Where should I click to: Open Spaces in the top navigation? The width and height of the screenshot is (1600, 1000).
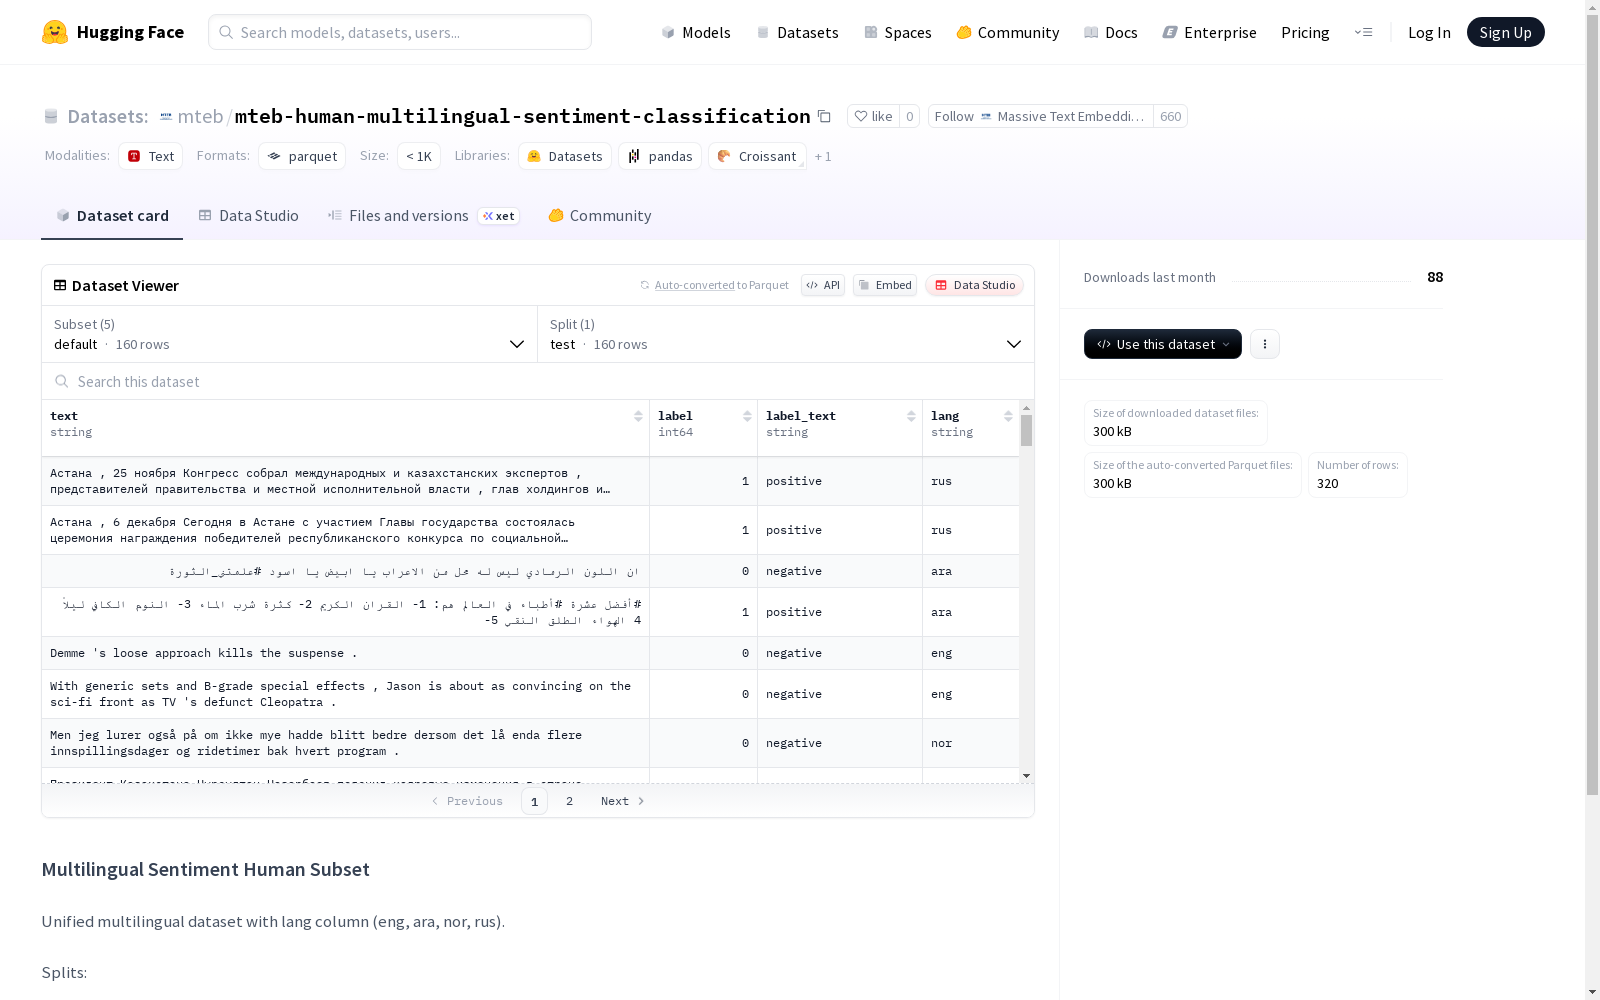tap(898, 32)
